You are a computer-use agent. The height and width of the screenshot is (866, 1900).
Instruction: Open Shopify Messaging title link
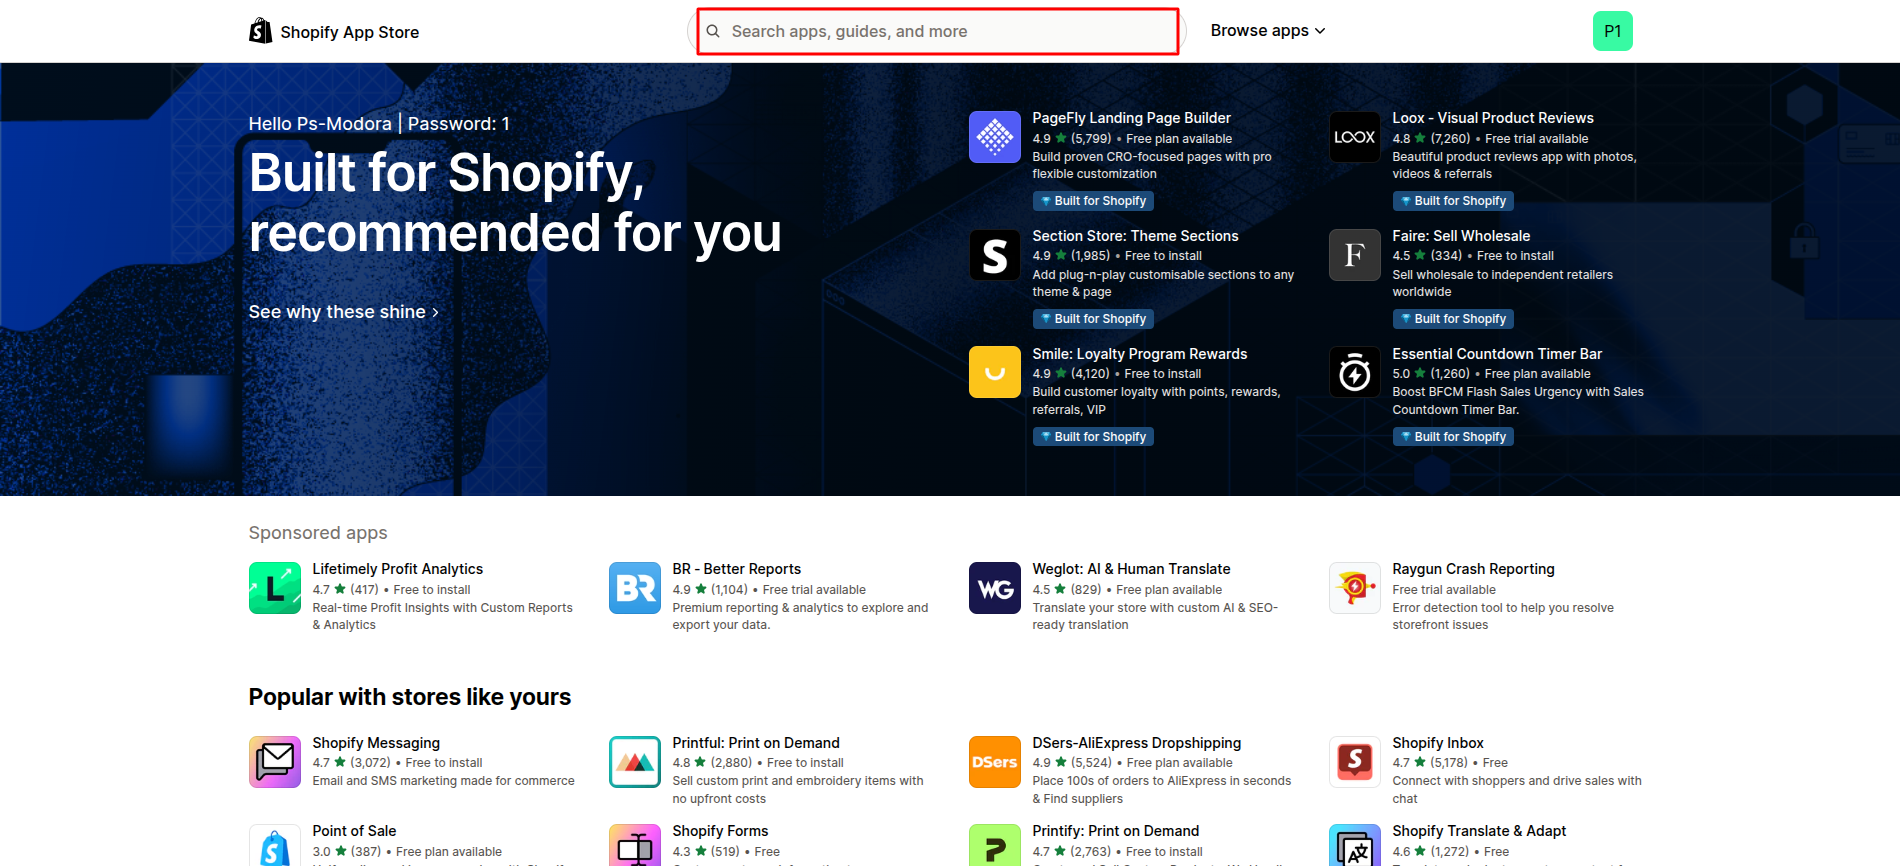tap(376, 743)
